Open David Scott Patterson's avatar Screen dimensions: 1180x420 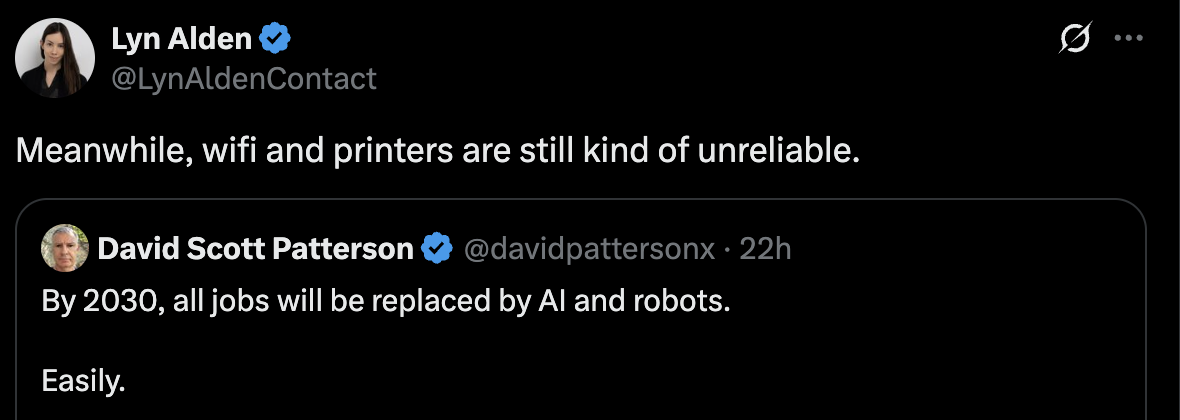pyautogui.click(x=64, y=249)
